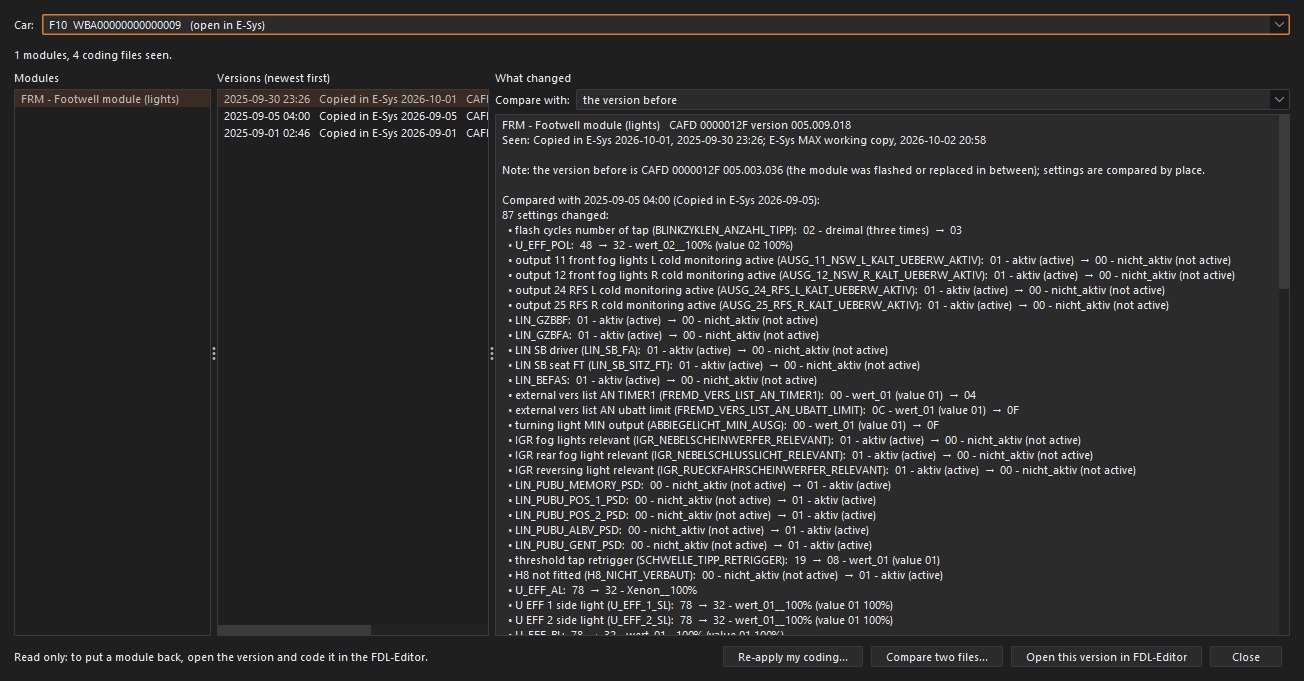Click IGR_RUECKFAHRSCHEINWERFER_RELEVANT line

tap(821, 470)
